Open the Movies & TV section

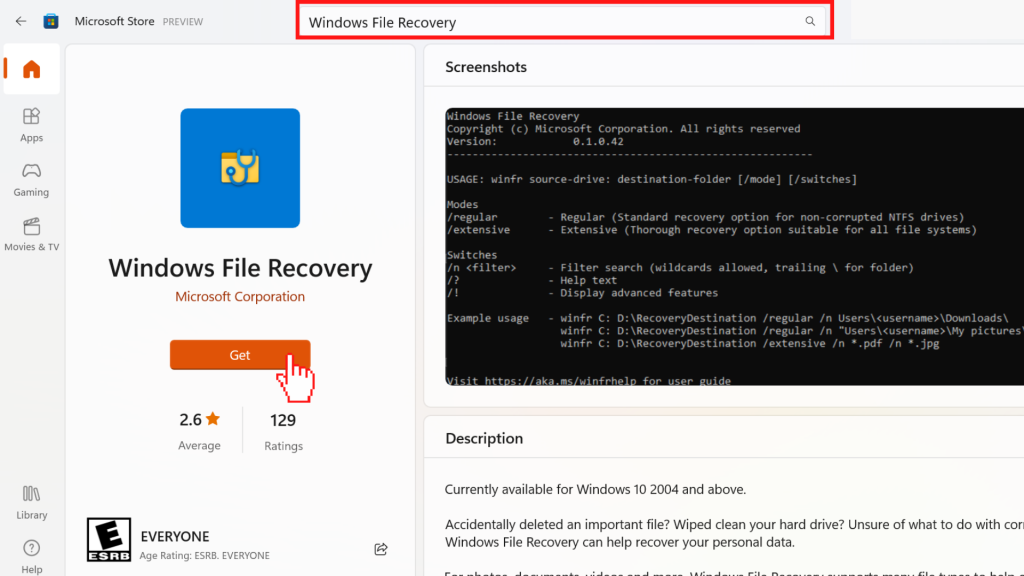pos(31,235)
